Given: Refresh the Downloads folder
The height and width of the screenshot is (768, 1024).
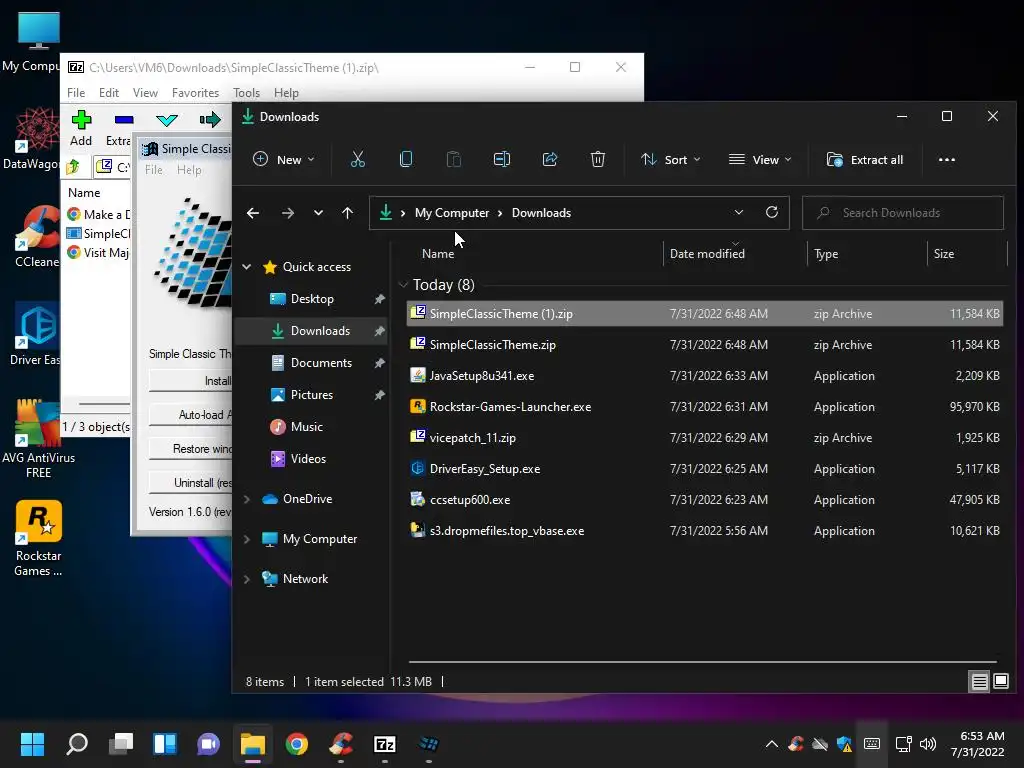Looking at the screenshot, I should (x=771, y=212).
